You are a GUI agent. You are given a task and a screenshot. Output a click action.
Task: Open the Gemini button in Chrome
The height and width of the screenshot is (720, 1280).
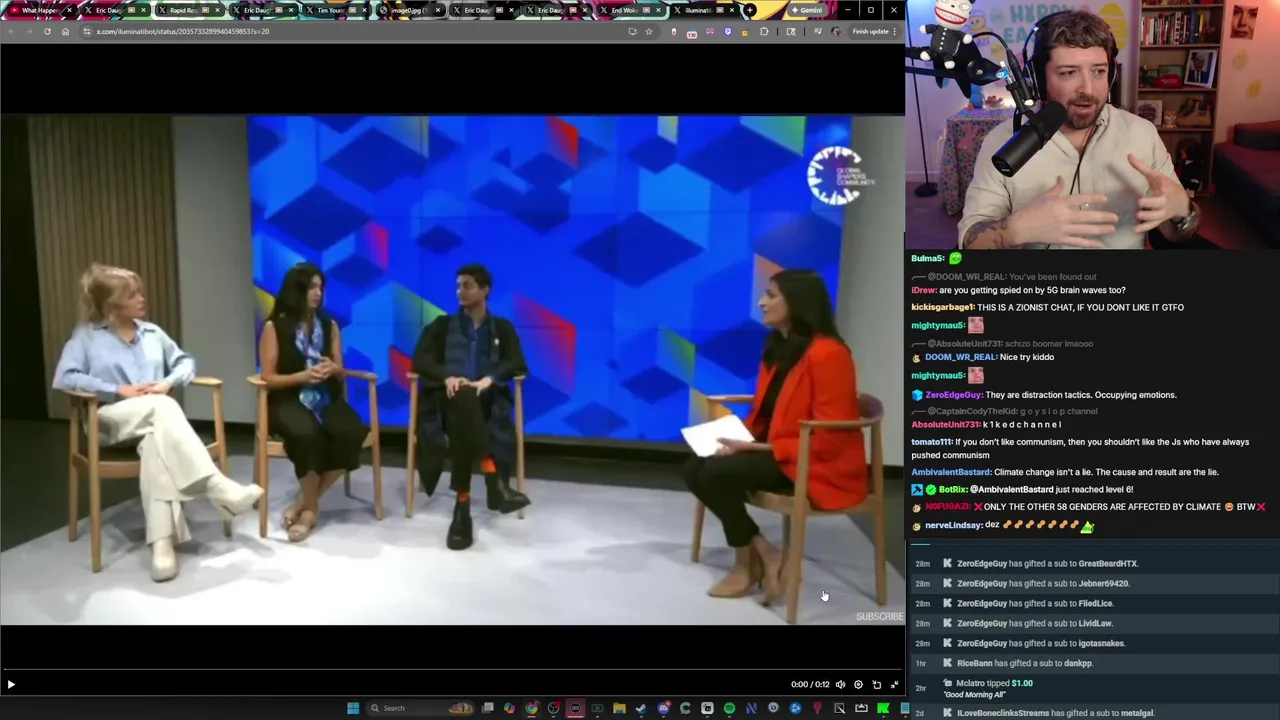click(x=806, y=10)
